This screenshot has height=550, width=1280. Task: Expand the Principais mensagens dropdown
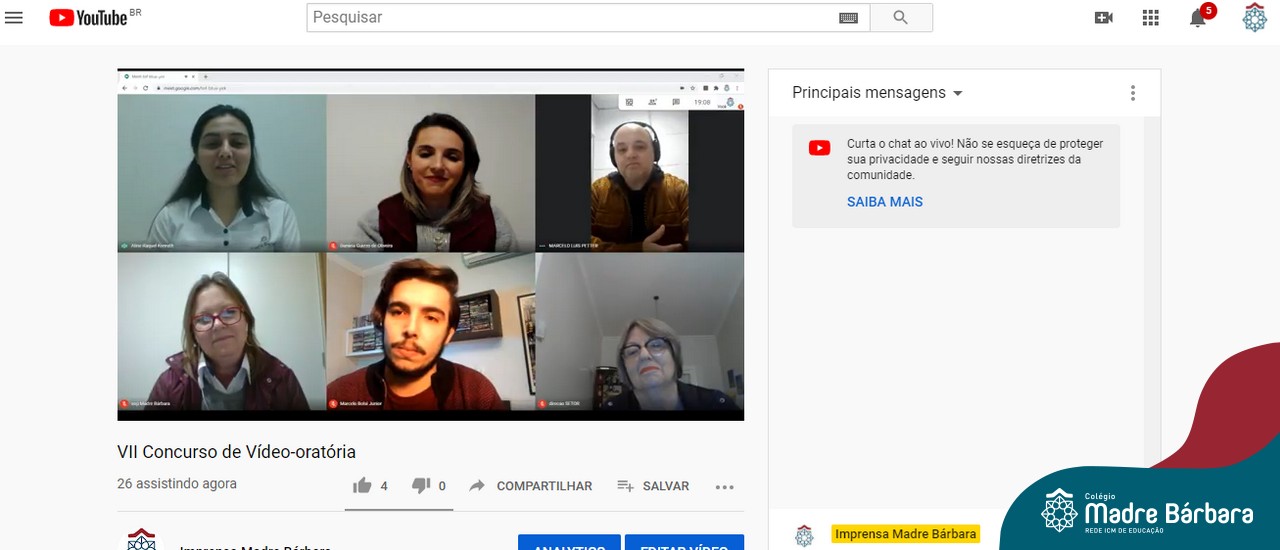tap(877, 93)
